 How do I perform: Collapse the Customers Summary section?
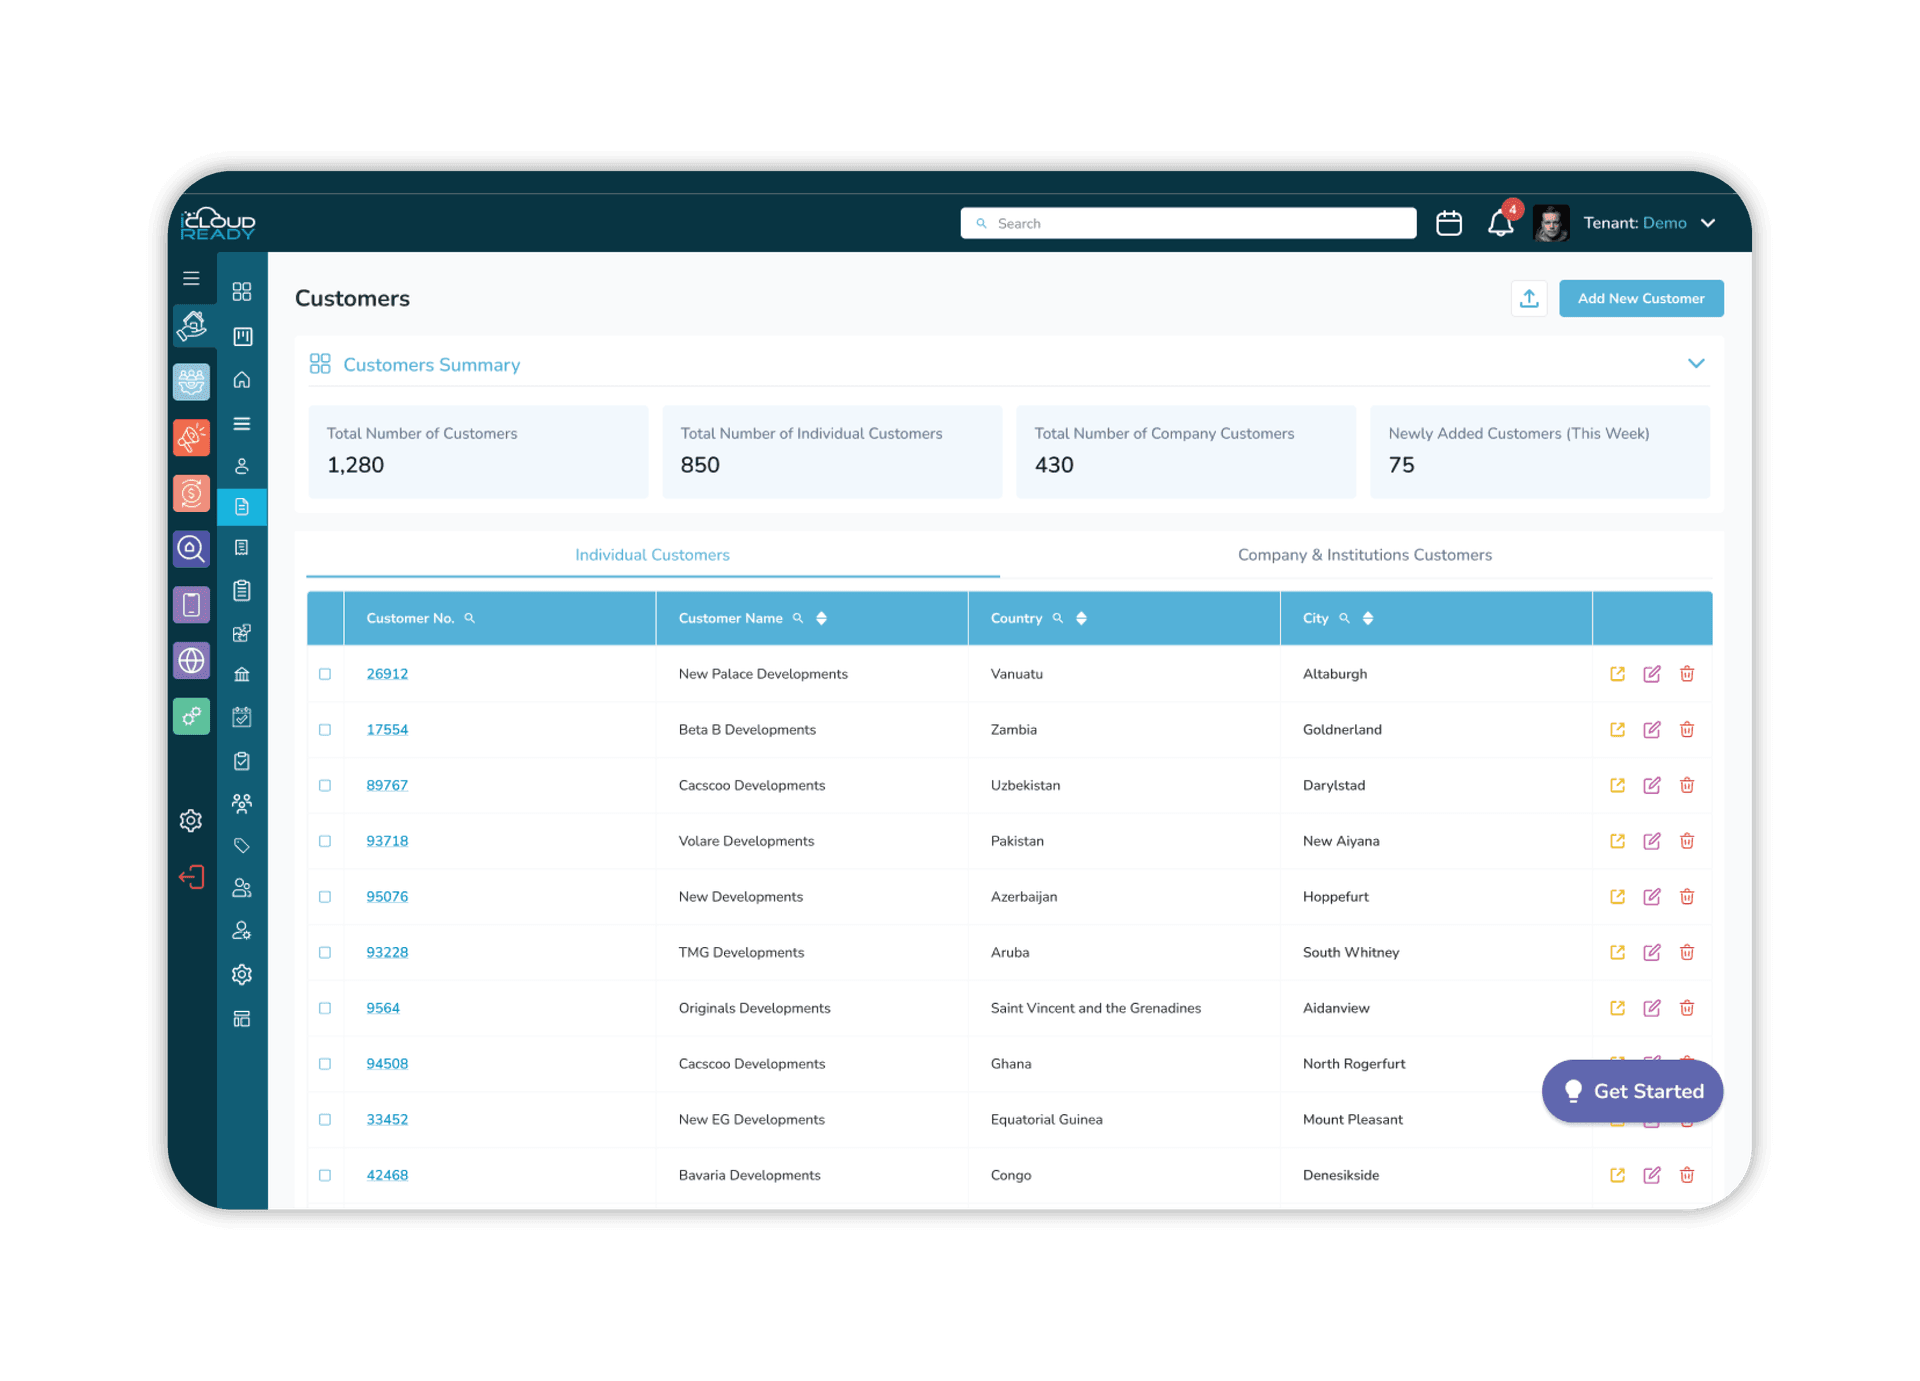(x=1696, y=363)
